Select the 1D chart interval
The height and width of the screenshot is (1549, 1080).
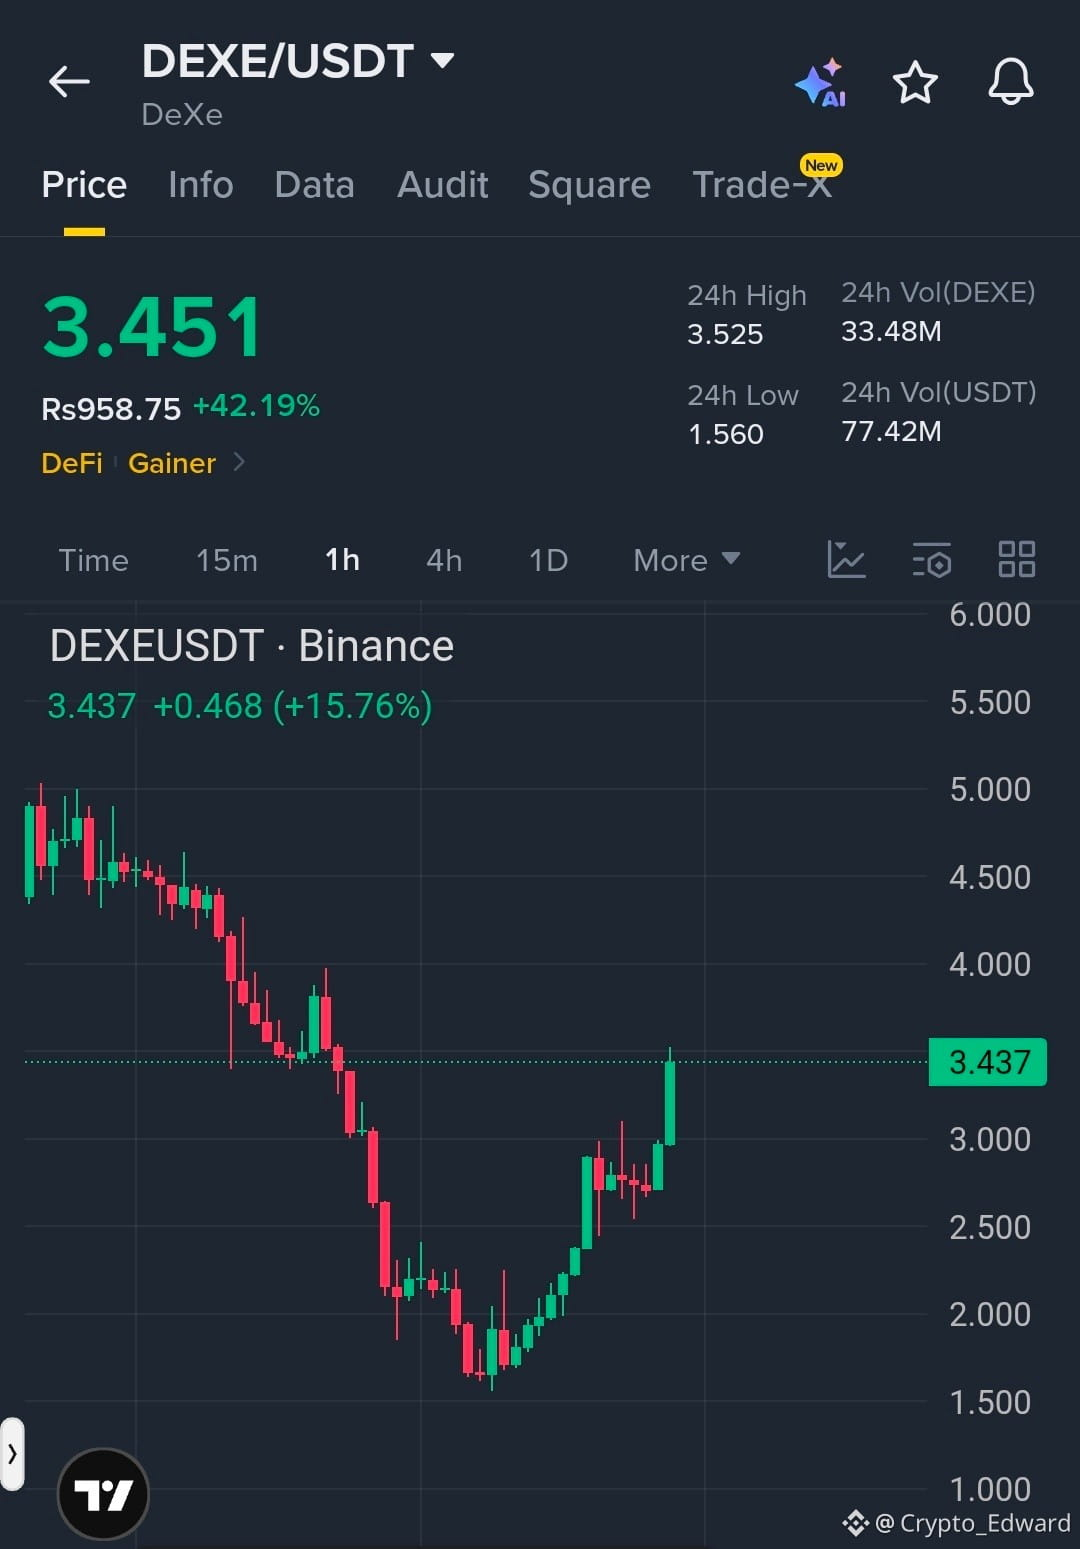pos(548,560)
